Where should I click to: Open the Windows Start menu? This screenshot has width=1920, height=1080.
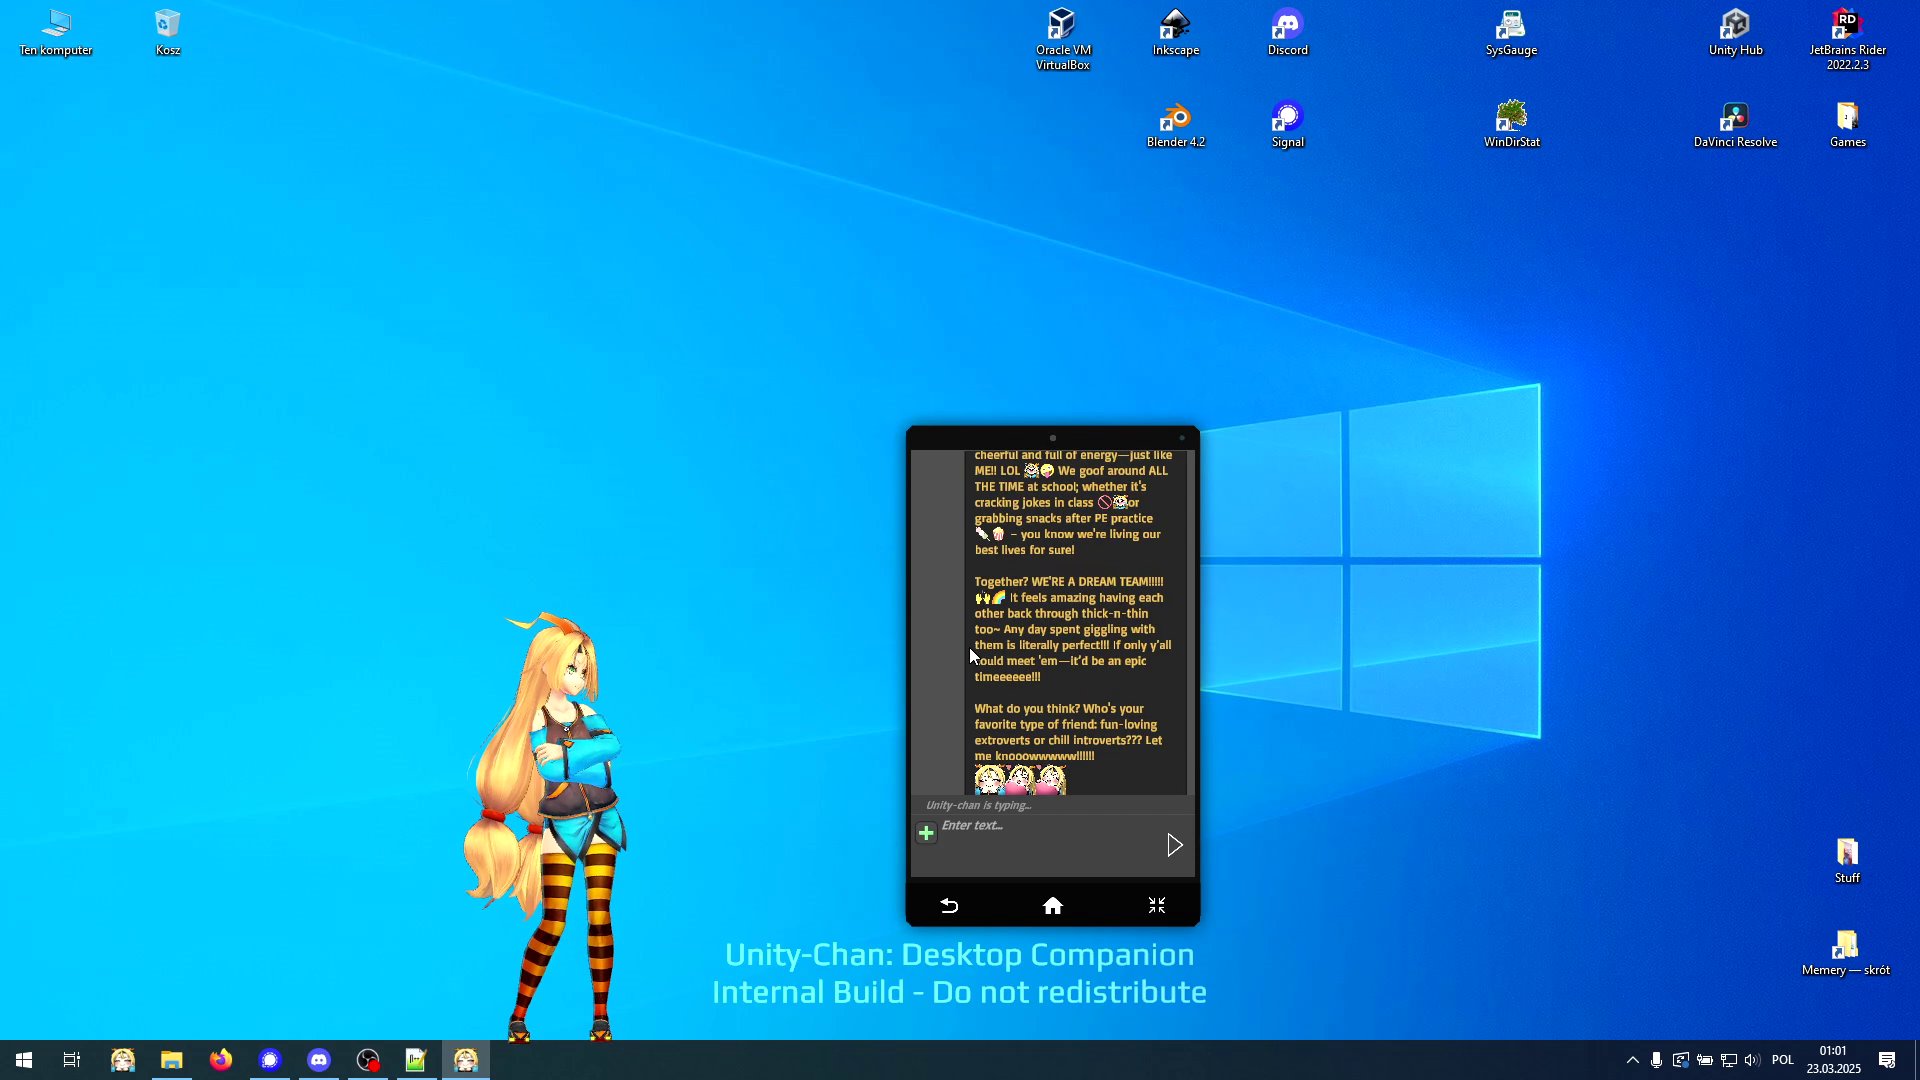(x=24, y=1060)
